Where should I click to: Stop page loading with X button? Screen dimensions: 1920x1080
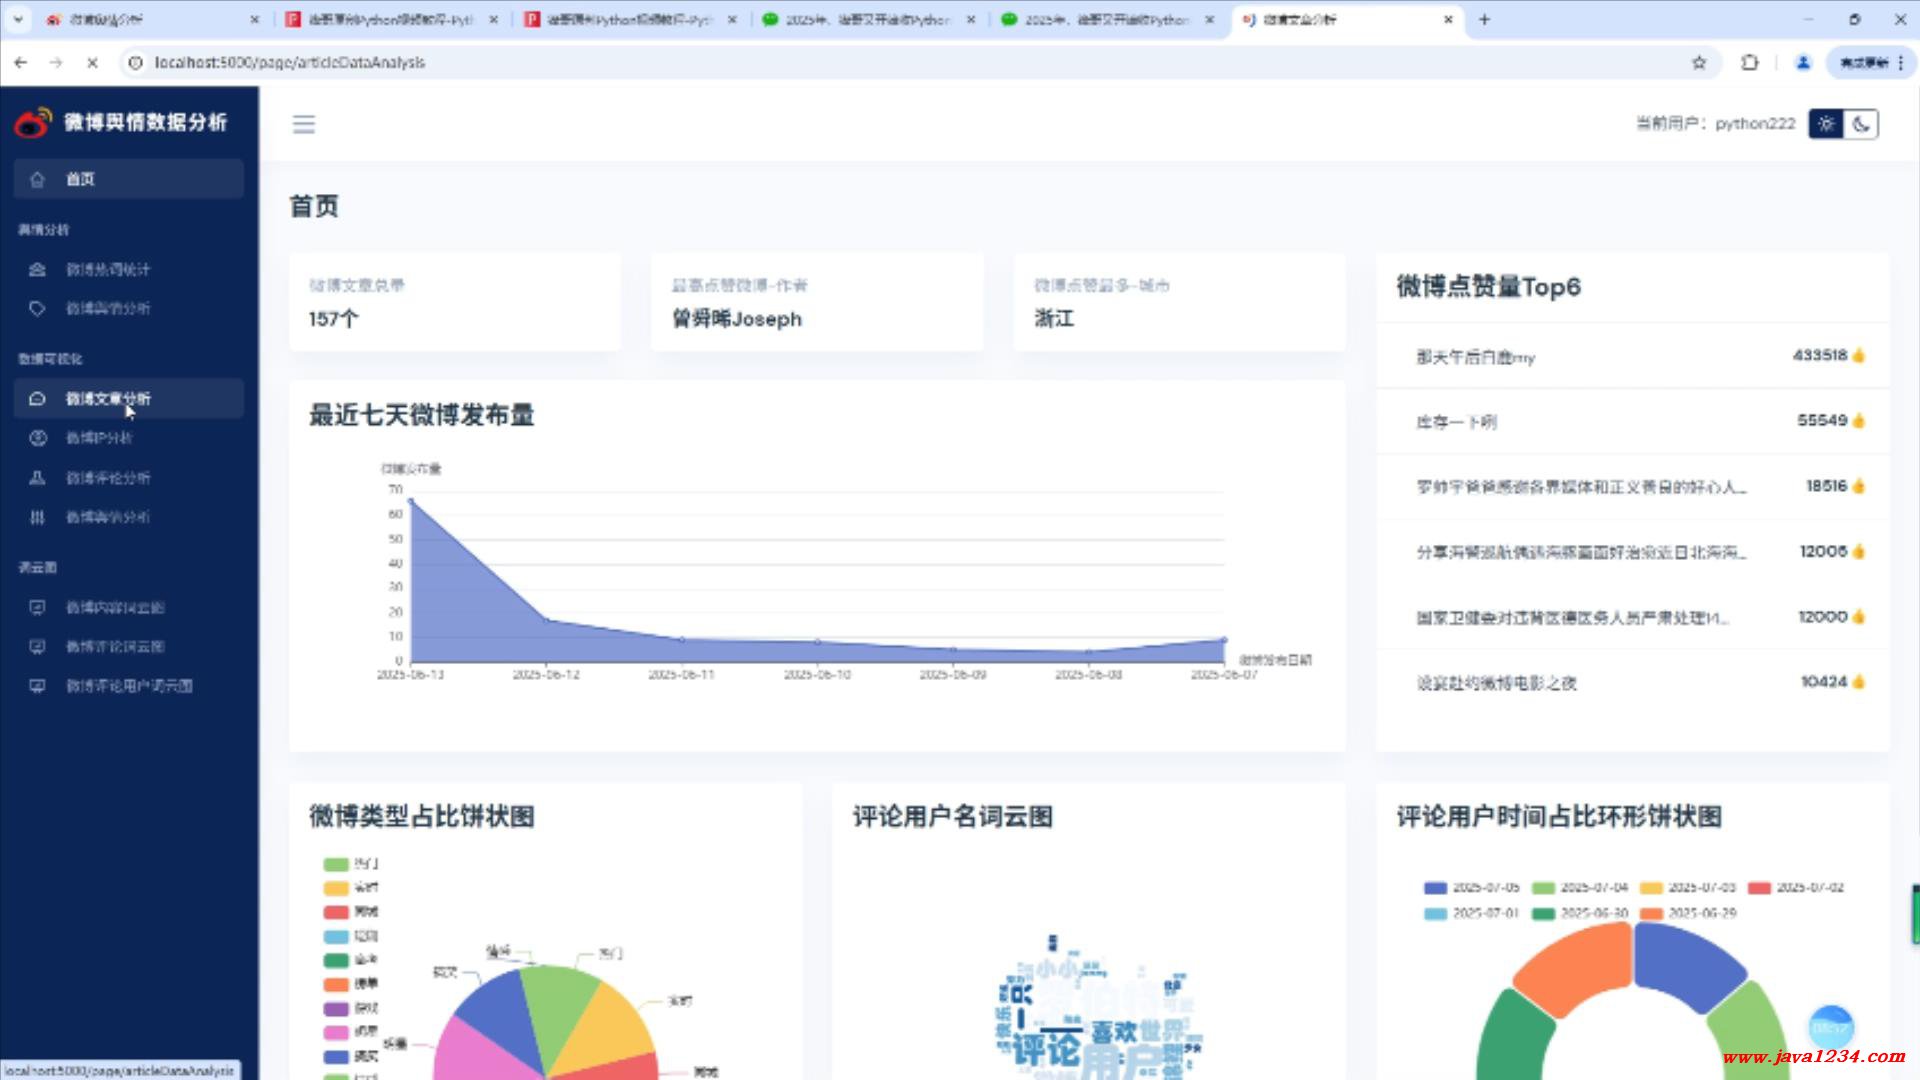92,62
